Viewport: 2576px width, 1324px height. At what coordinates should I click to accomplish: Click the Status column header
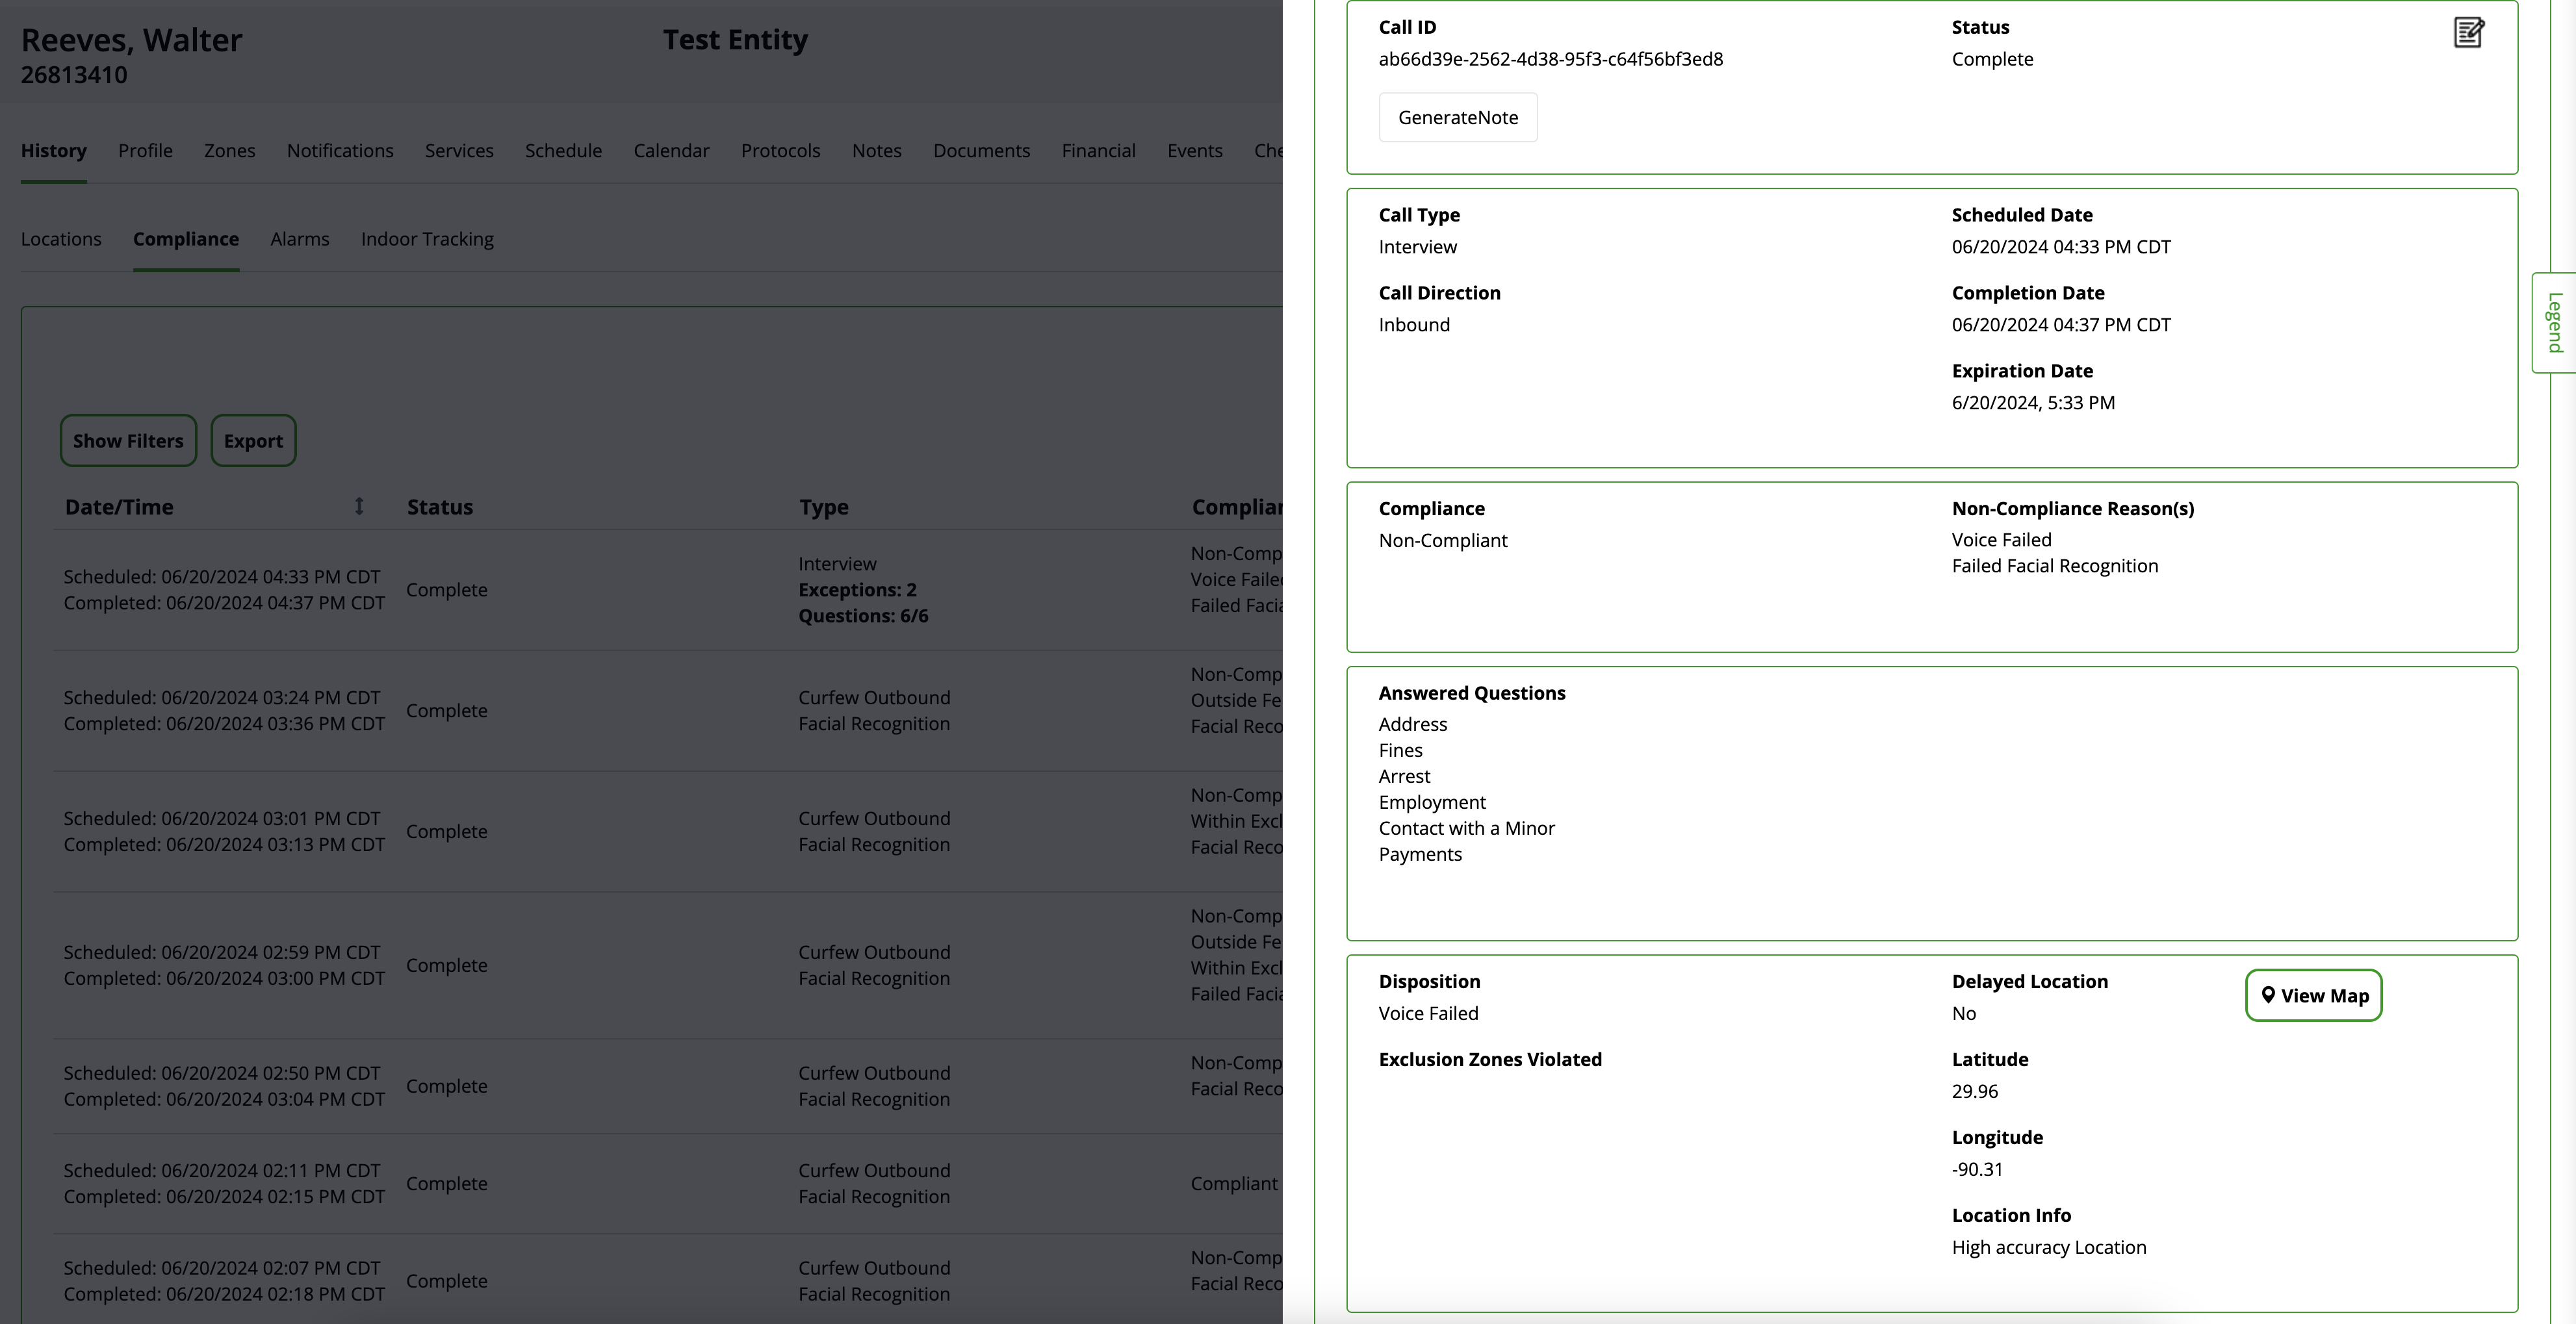[440, 507]
